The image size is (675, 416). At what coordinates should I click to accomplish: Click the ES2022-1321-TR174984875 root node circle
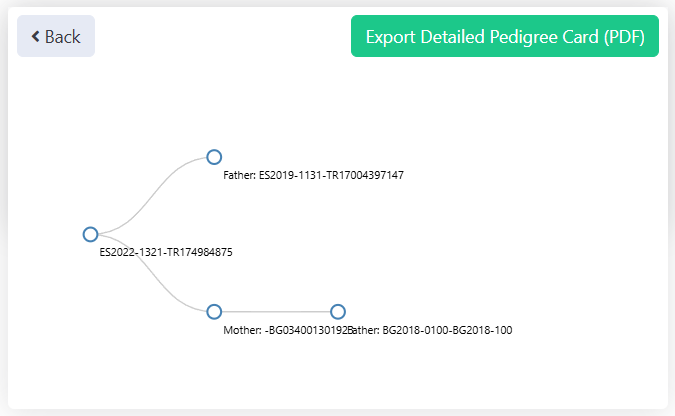90,234
